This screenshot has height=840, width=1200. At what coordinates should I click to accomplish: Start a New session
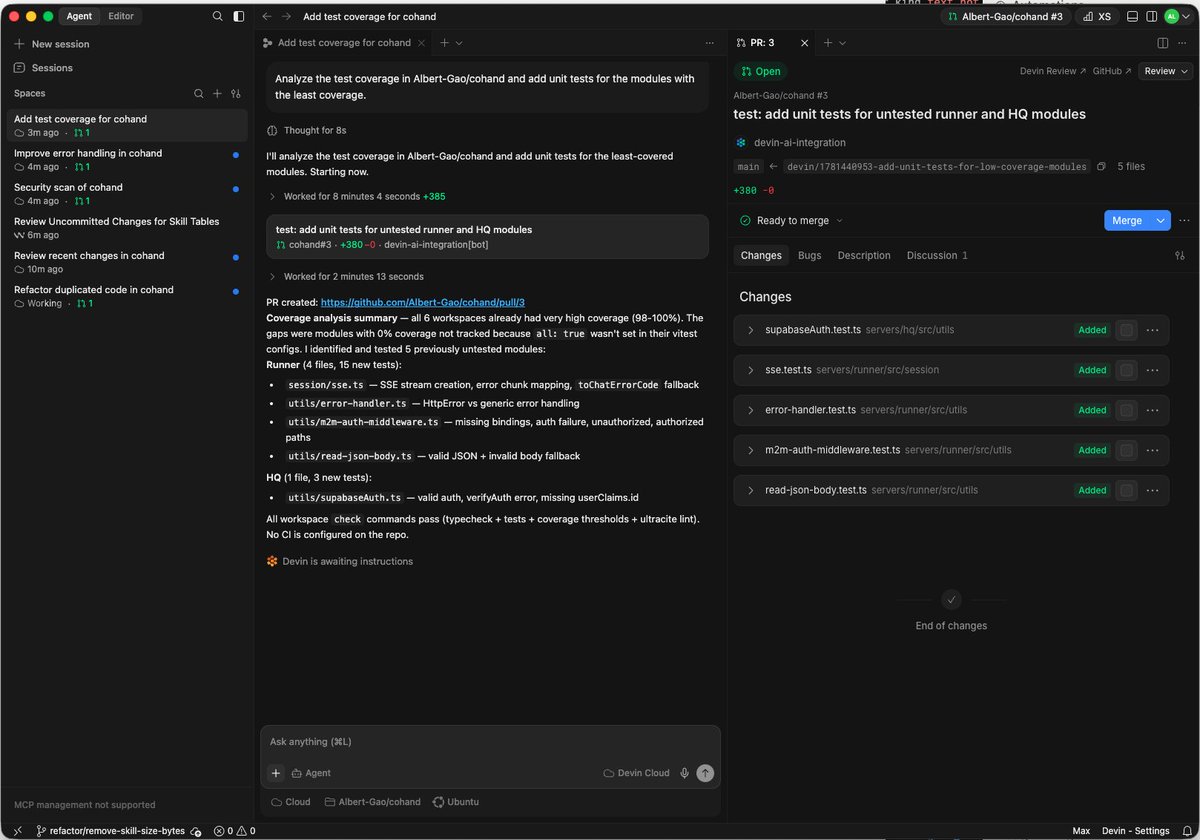[x=52, y=44]
